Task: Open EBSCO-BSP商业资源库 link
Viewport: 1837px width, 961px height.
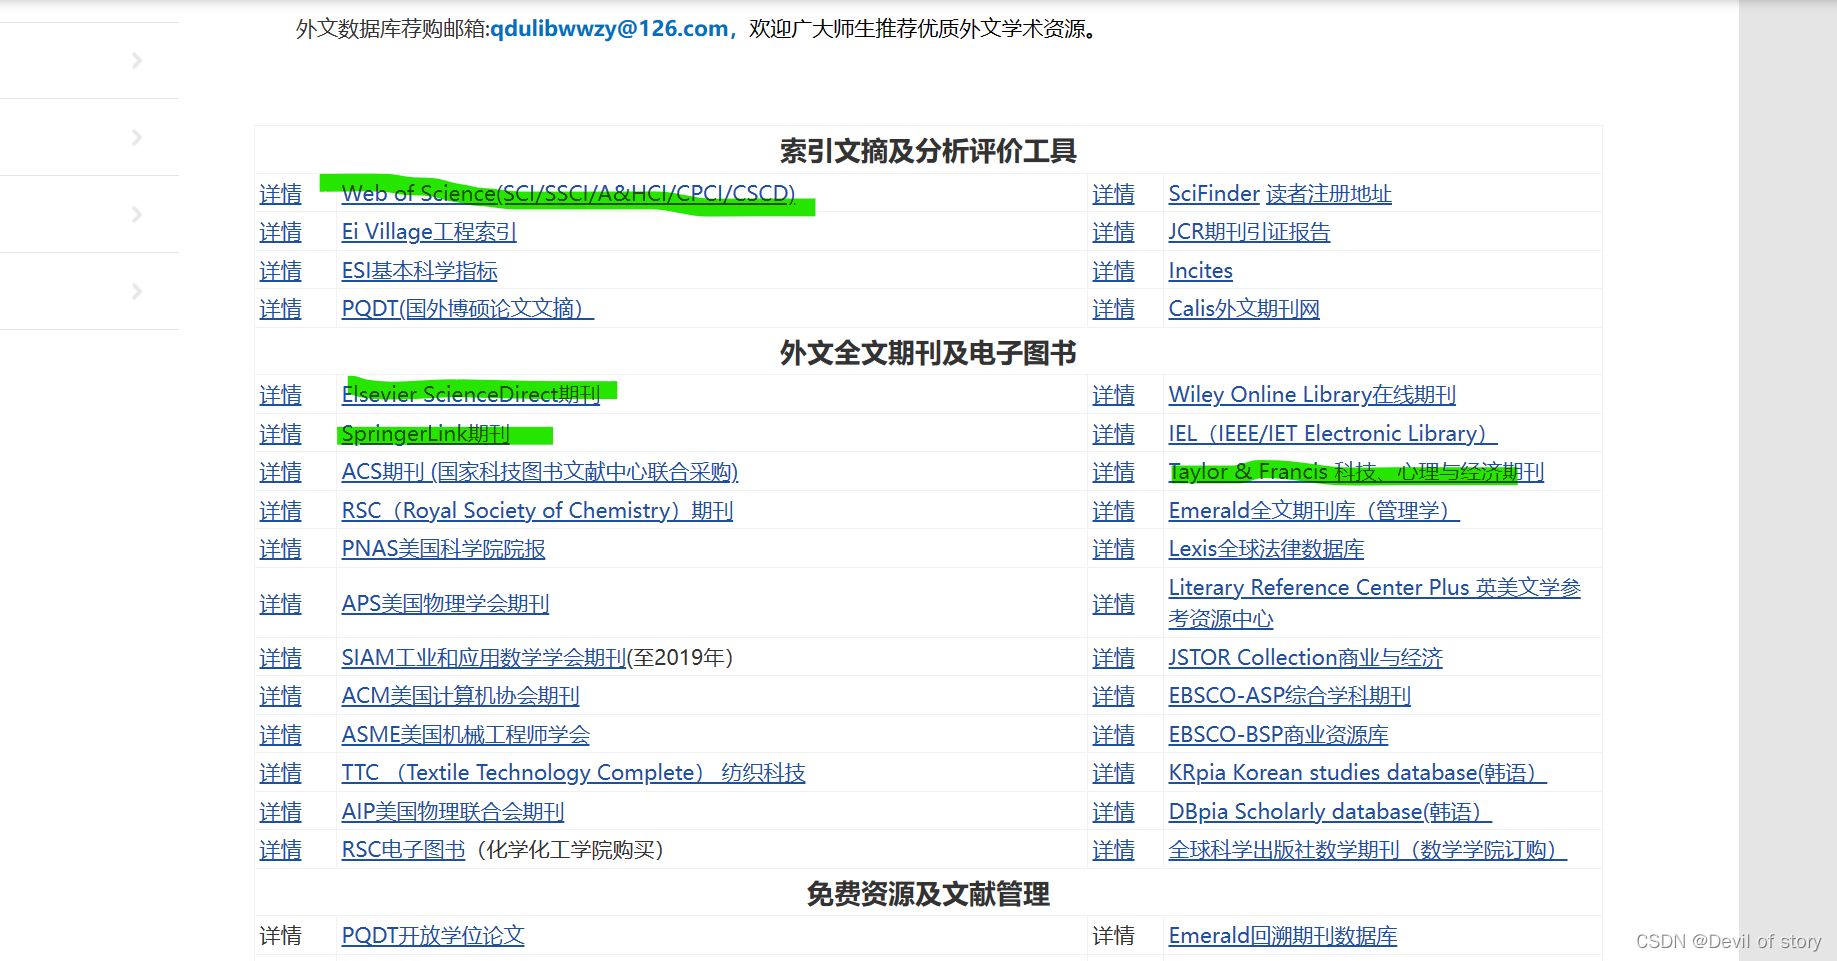Action: pyautogui.click(x=1278, y=735)
